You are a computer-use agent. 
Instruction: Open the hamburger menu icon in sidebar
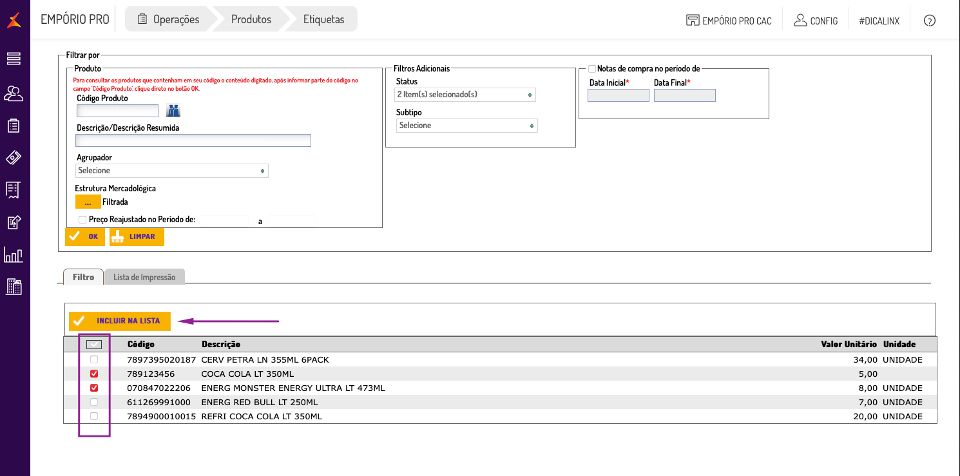tap(14, 59)
